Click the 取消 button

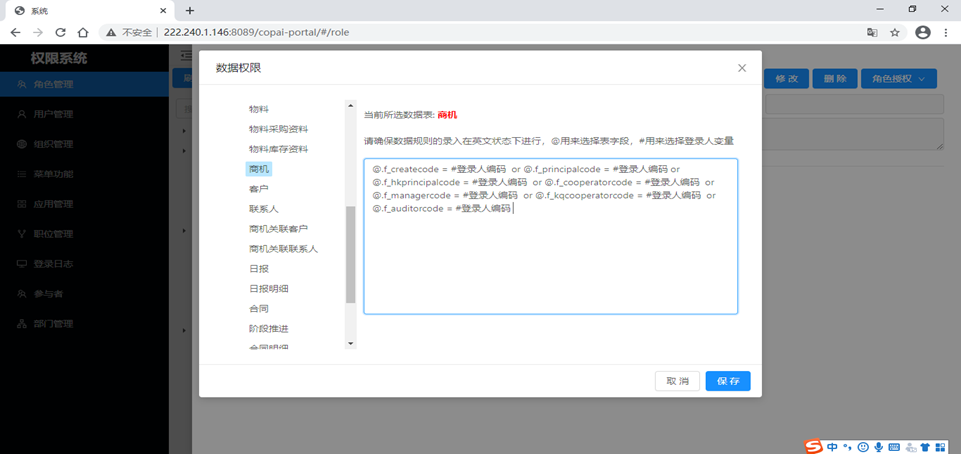677,381
